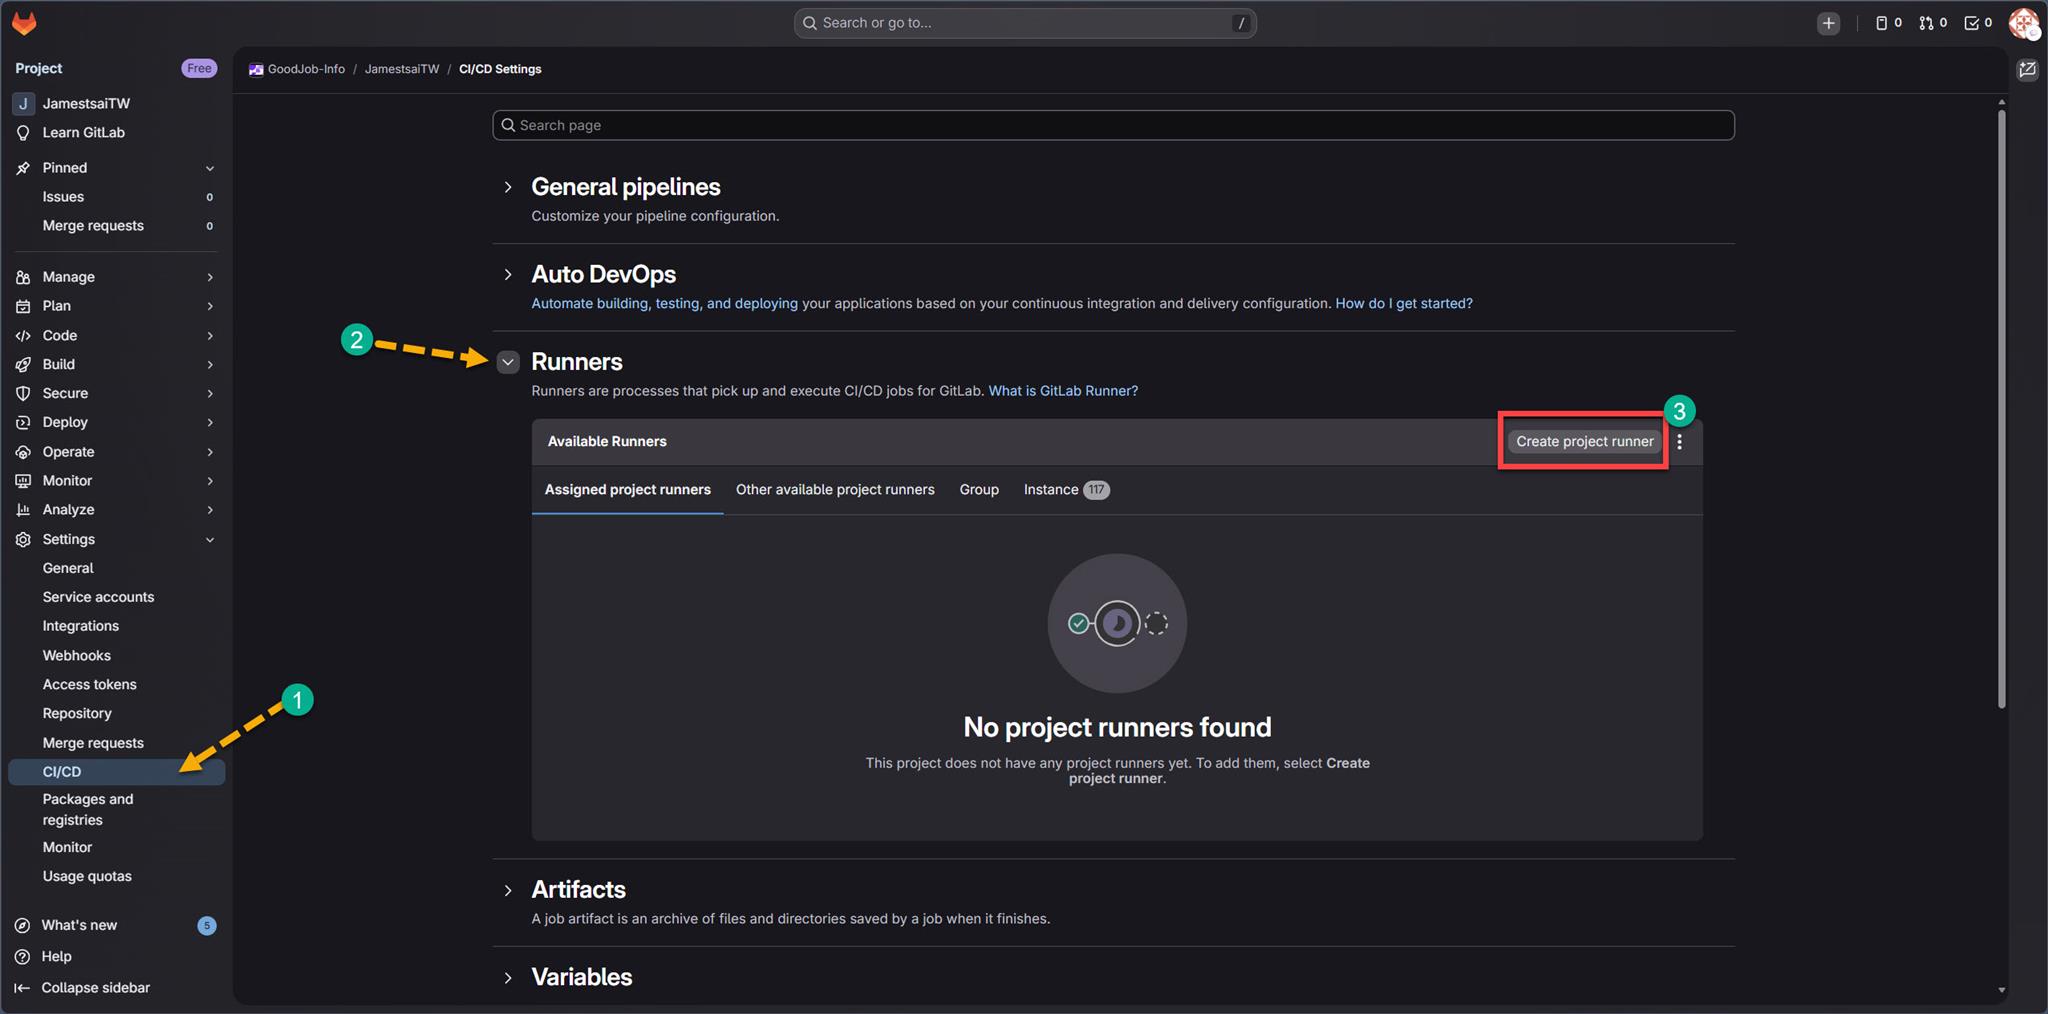Open assigned issues counter icon

pos(1887,23)
